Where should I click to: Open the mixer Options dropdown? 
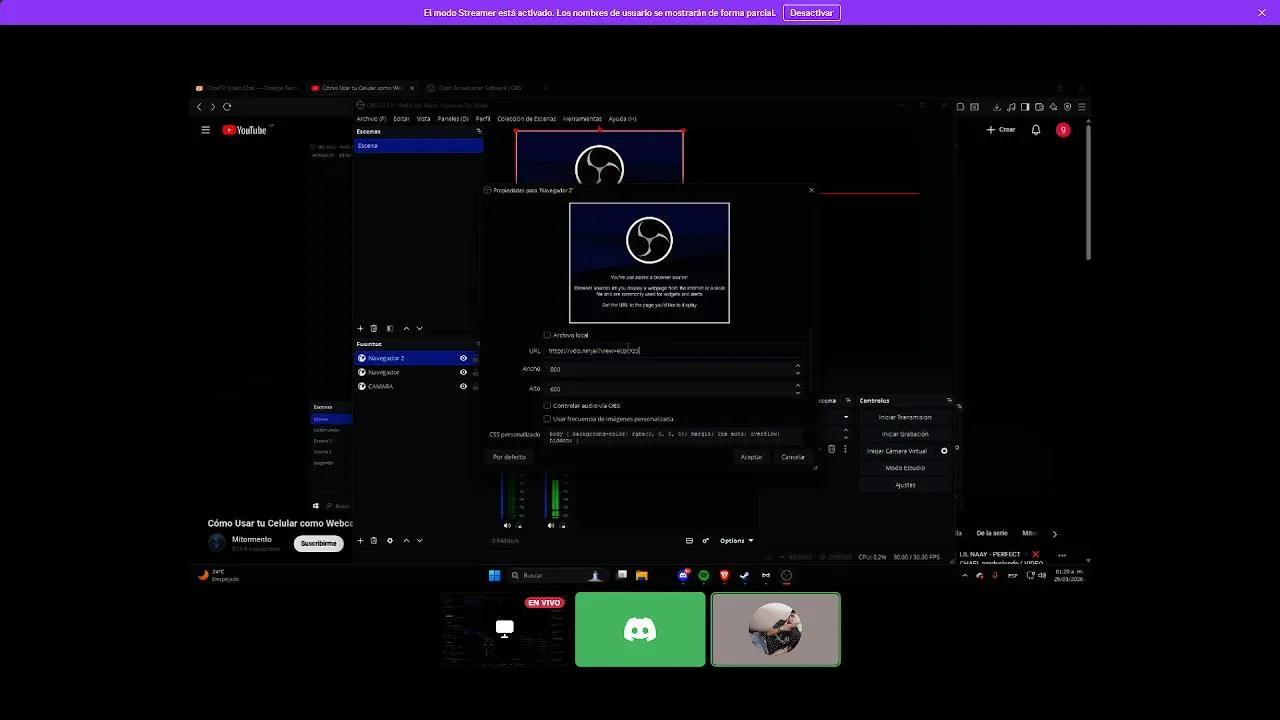coord(736,541)
